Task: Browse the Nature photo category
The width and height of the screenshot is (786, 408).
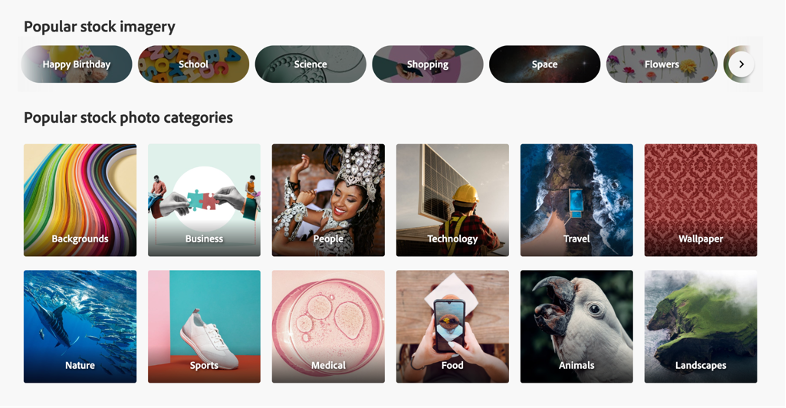Action: tap(80, 327)
